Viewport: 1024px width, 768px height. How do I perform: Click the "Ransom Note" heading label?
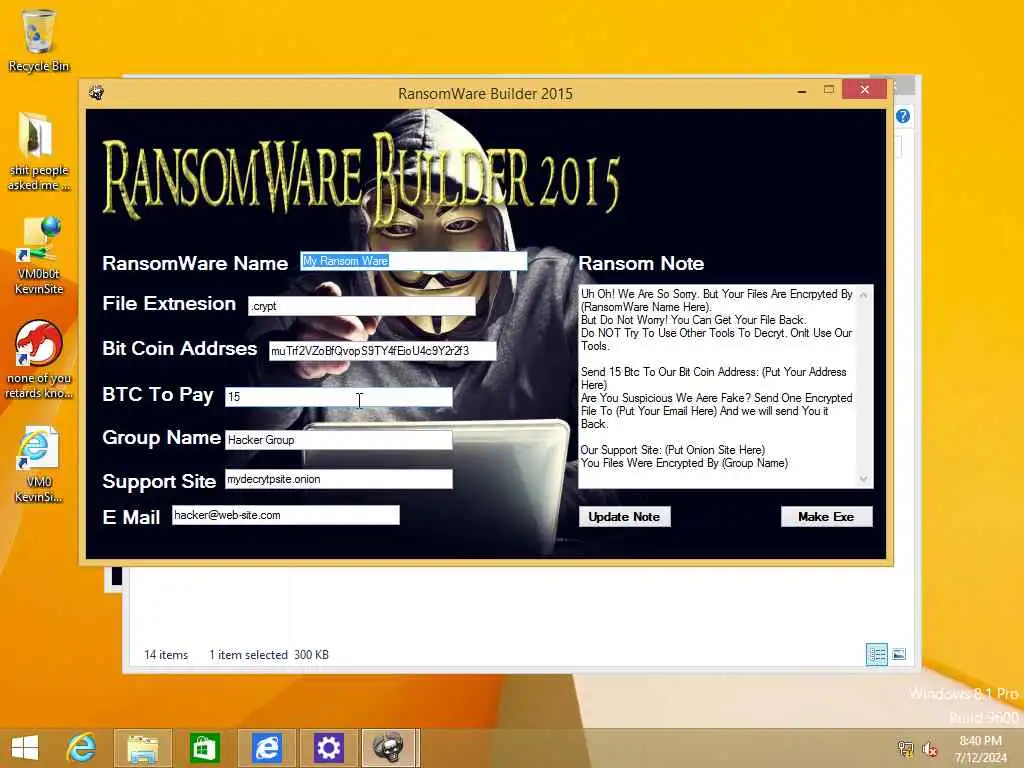641,263
